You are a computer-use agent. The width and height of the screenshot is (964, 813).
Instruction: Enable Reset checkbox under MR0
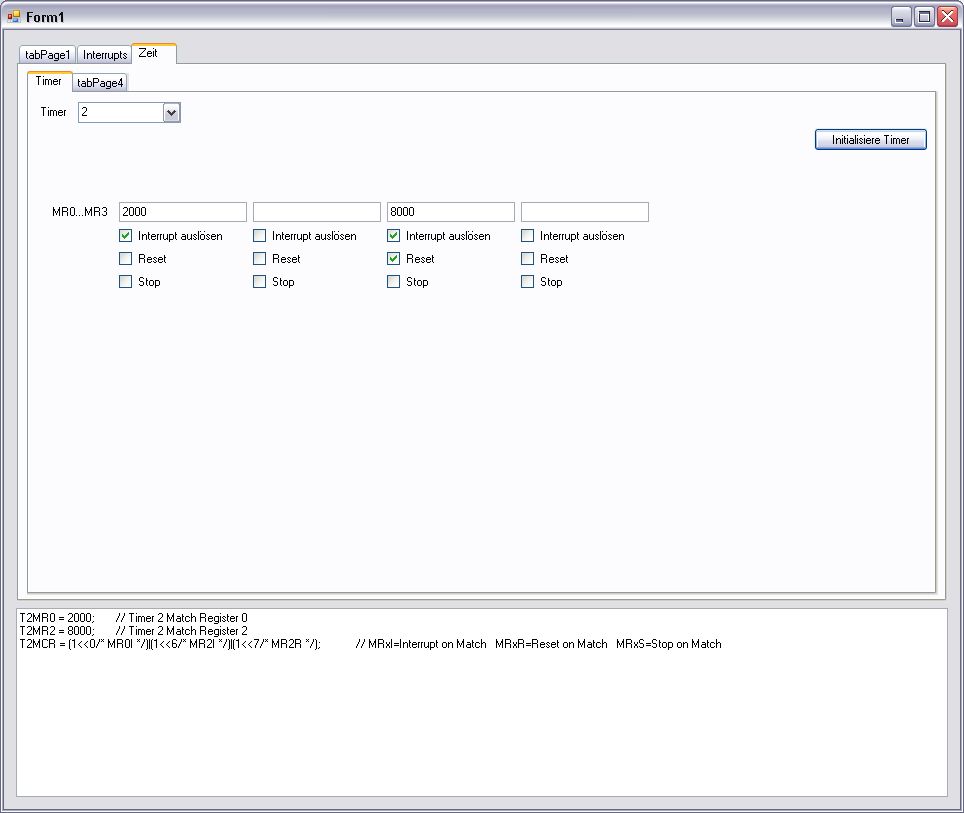coord(126,259)
